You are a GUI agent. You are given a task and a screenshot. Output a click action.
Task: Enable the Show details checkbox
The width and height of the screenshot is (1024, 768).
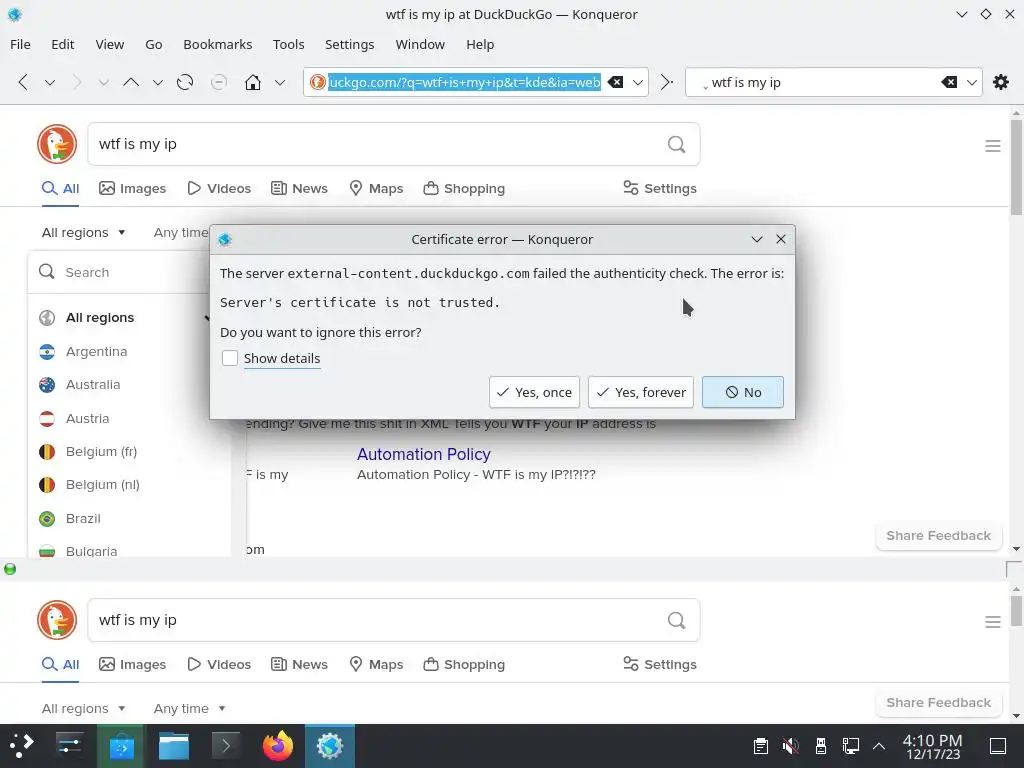[229, 358]
